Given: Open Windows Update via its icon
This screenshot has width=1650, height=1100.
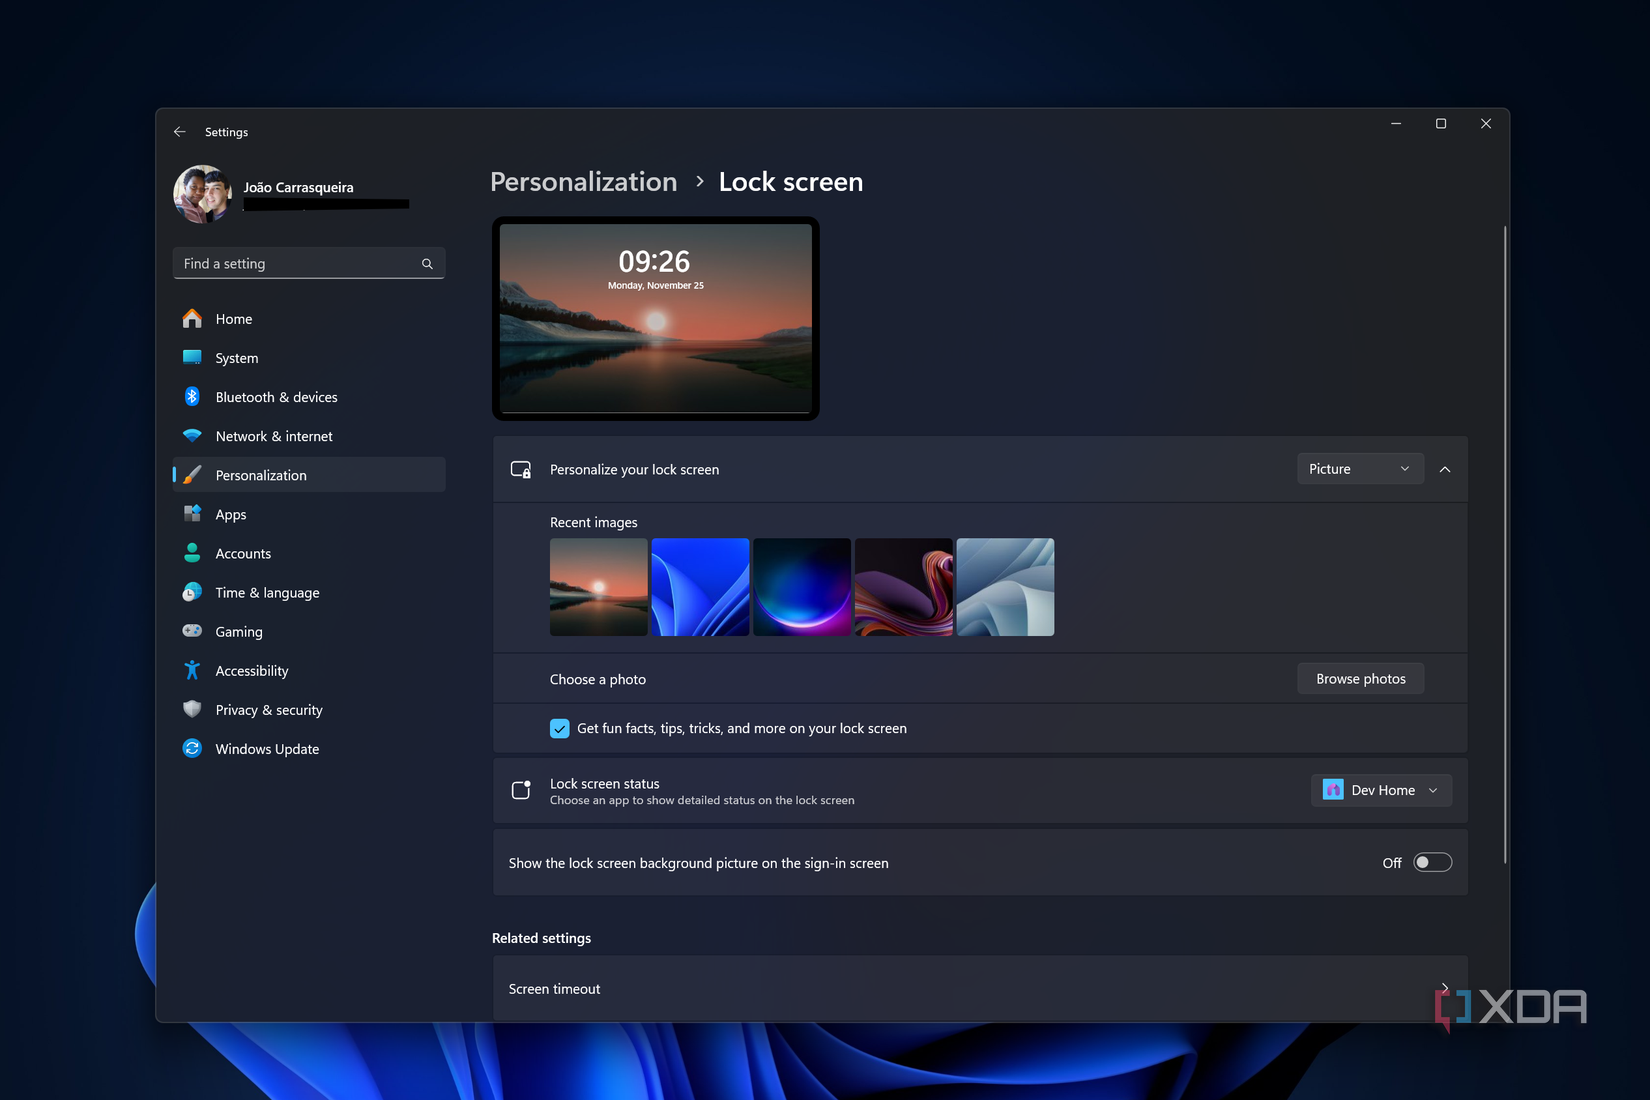Looking at the screenshot, I should click(x=192, y=748).
